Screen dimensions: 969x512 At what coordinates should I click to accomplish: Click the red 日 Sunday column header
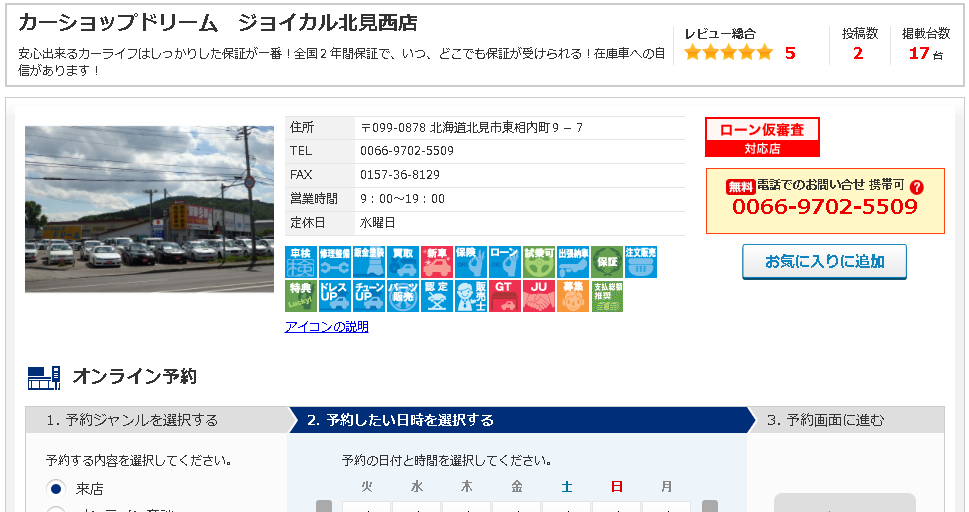pyautogui.click(x=617, y=487)
